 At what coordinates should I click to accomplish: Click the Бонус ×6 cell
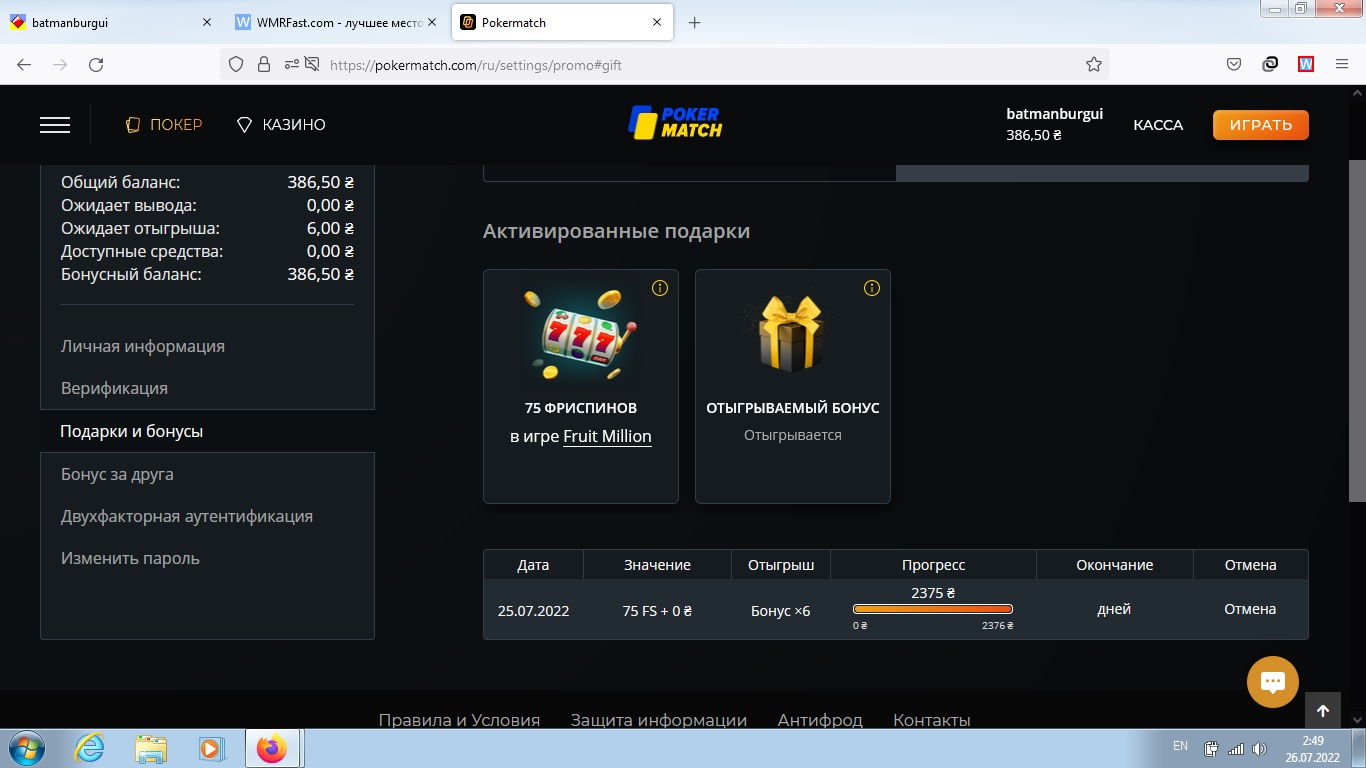[780, 610]
